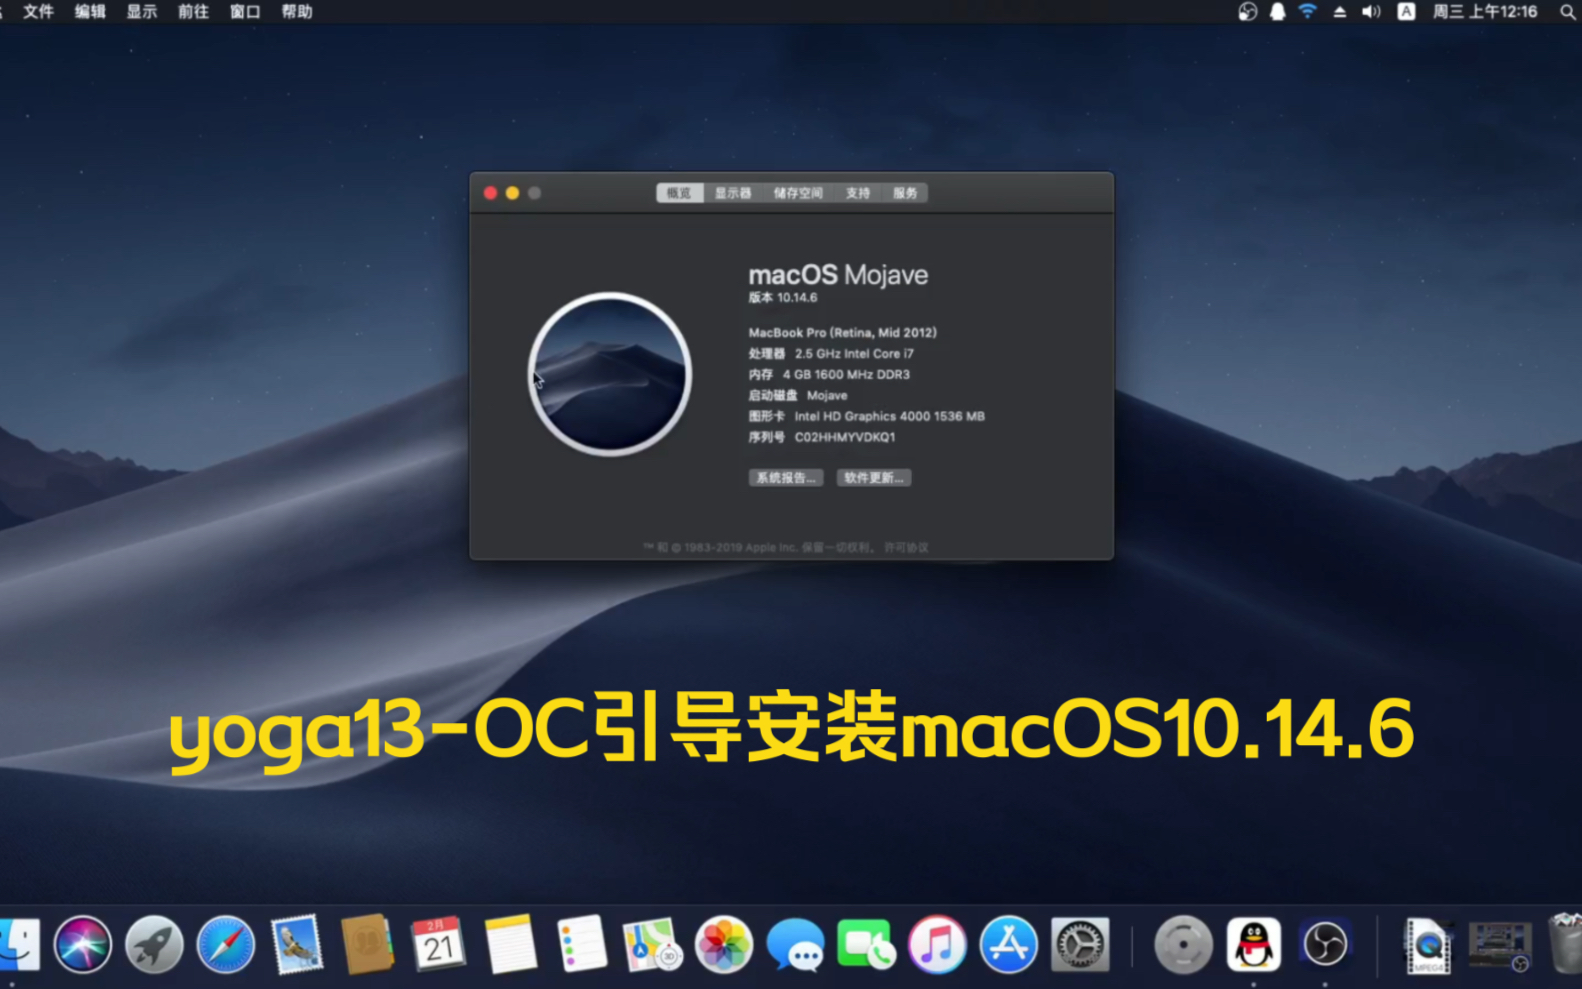
Task: Launch Safari from the Dock
Action: [226, 944]
